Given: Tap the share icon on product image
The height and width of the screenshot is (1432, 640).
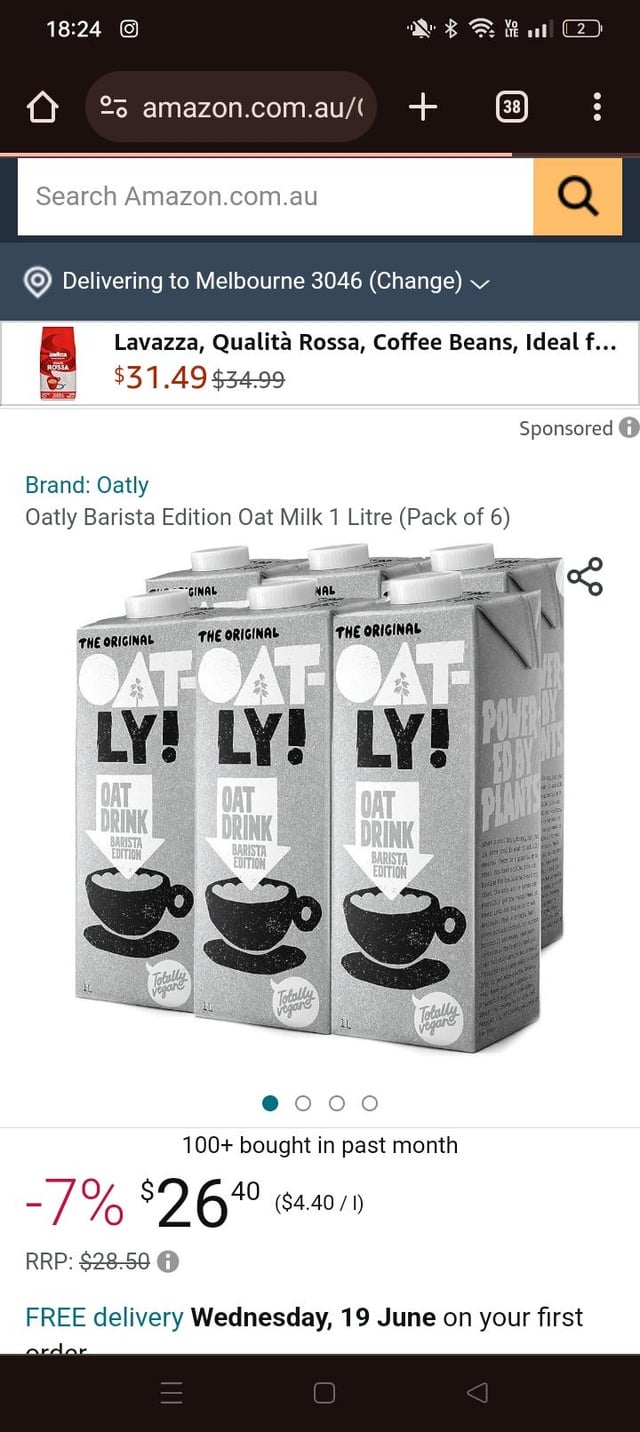Looking at the screenshot, I should (585, 577).
